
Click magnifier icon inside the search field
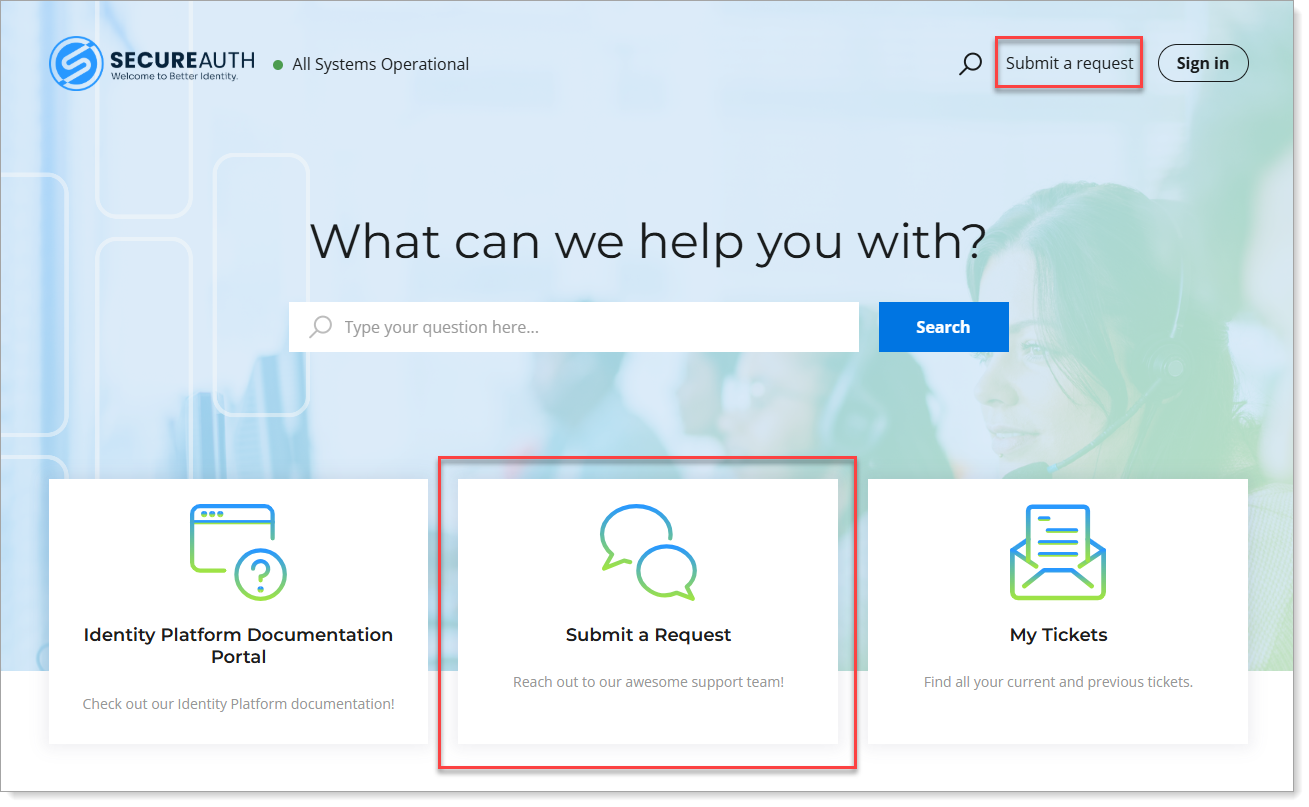pyautogui.click(x=321, y=327)
